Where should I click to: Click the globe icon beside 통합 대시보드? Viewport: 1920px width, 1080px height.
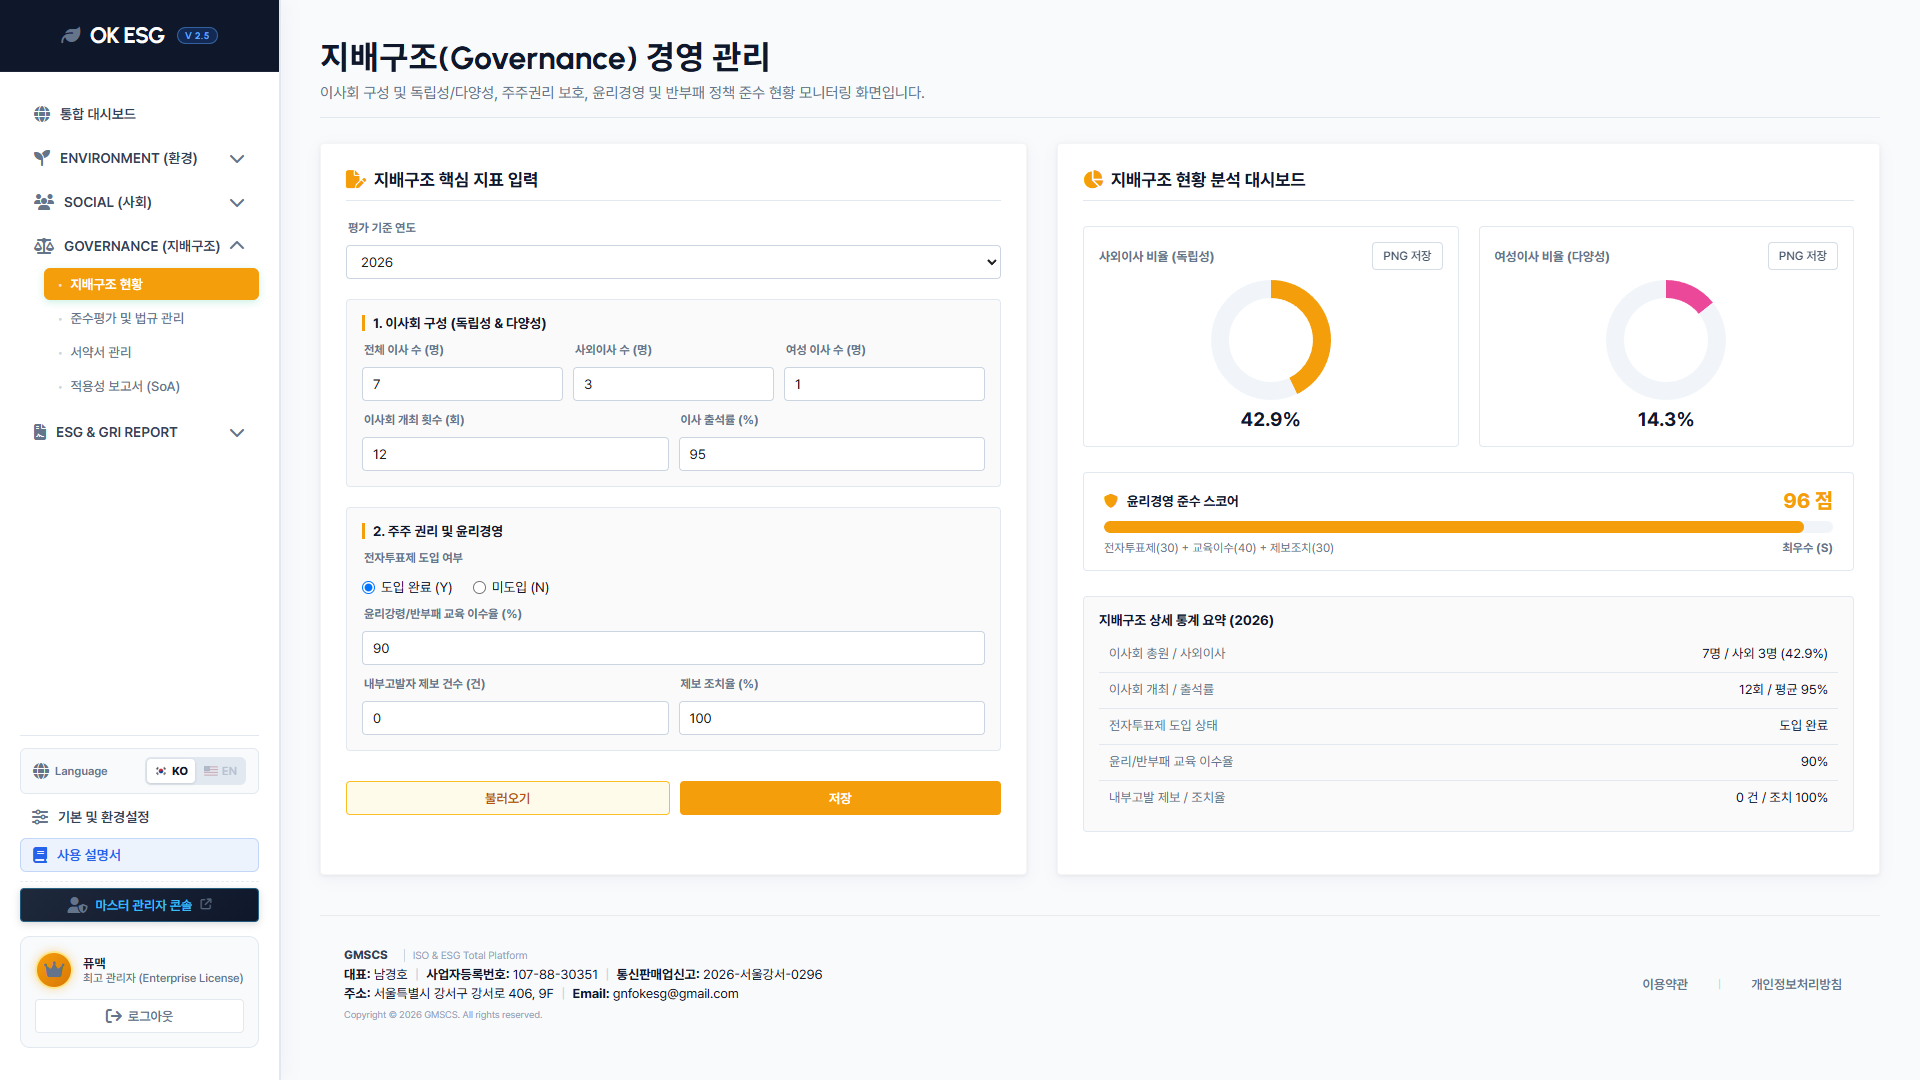coord(42,114)
